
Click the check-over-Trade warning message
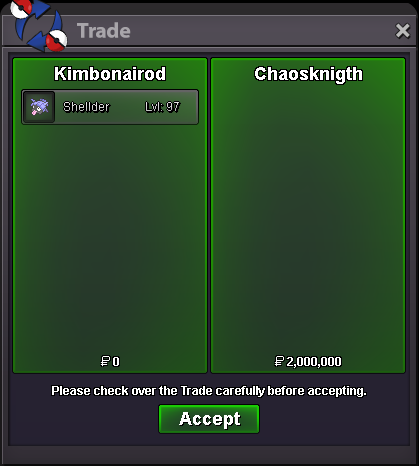click(209, 391)
